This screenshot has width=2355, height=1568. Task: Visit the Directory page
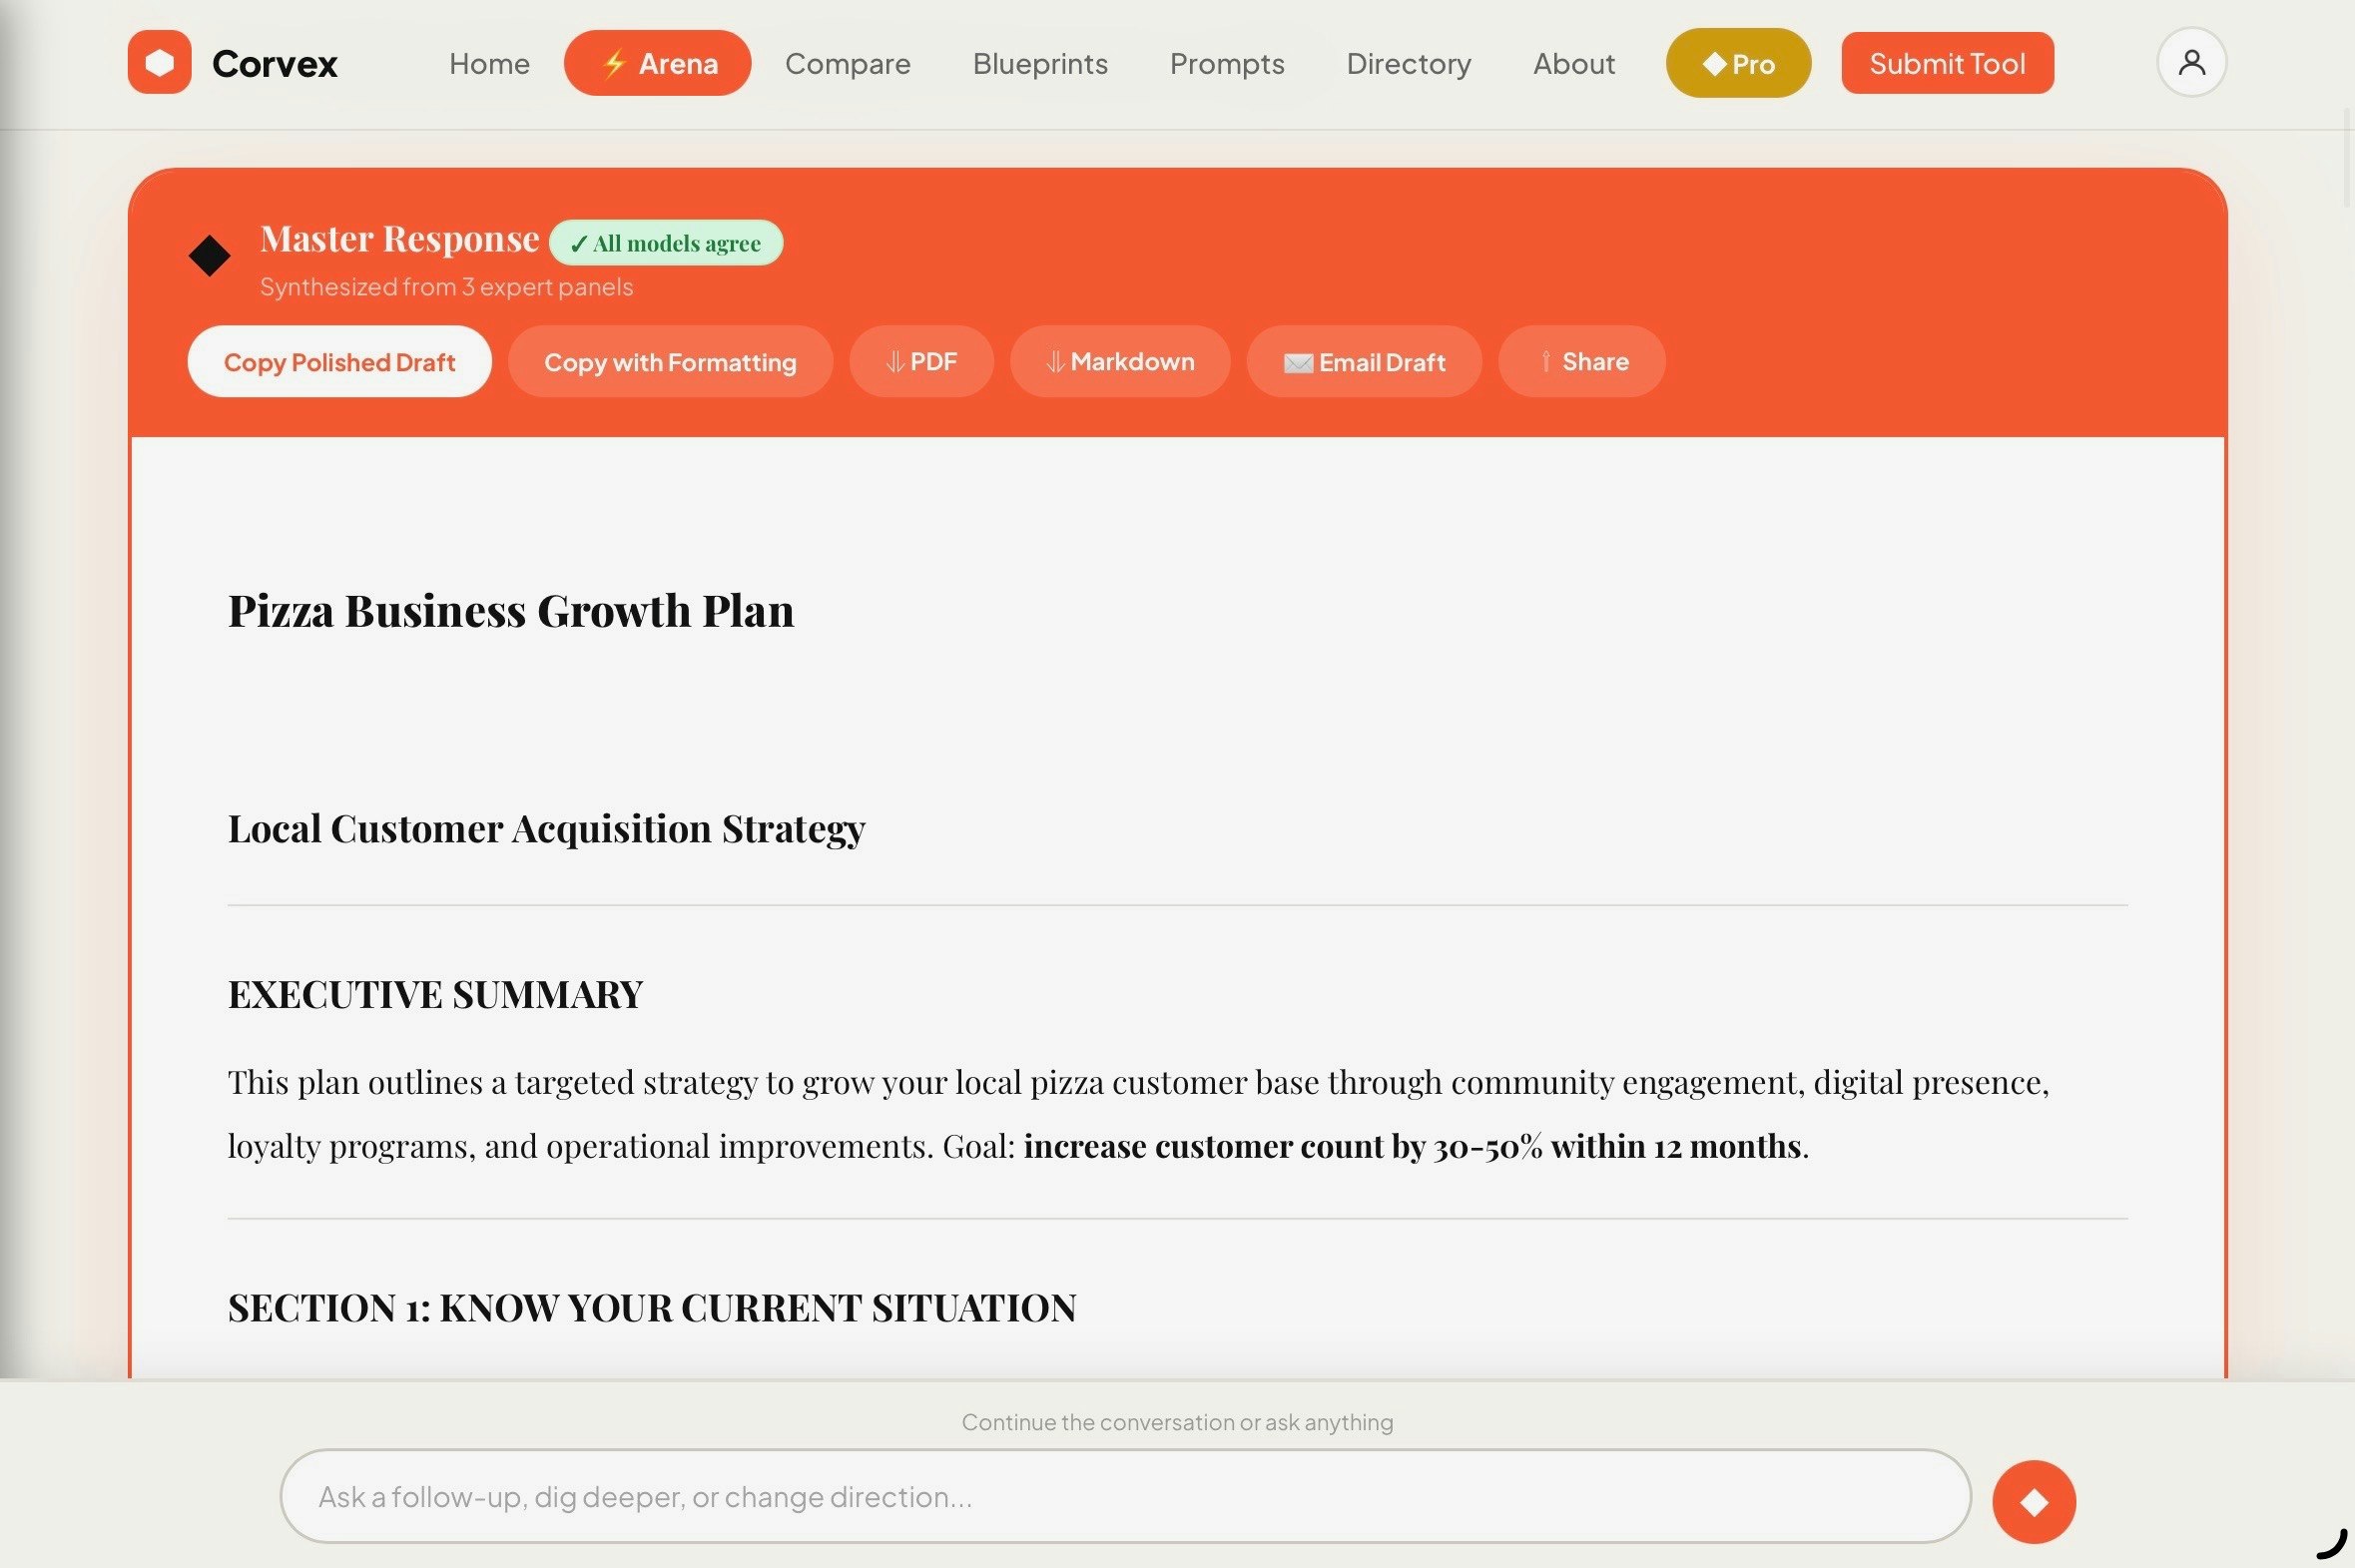pos(1408,63)
